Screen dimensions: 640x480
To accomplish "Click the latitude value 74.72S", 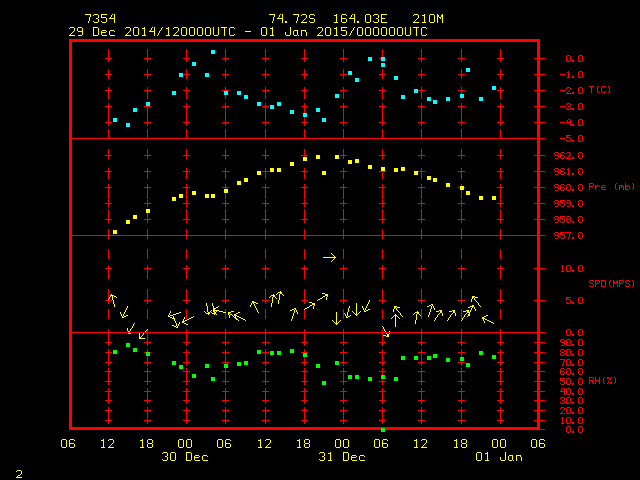I will pos(291,19).
